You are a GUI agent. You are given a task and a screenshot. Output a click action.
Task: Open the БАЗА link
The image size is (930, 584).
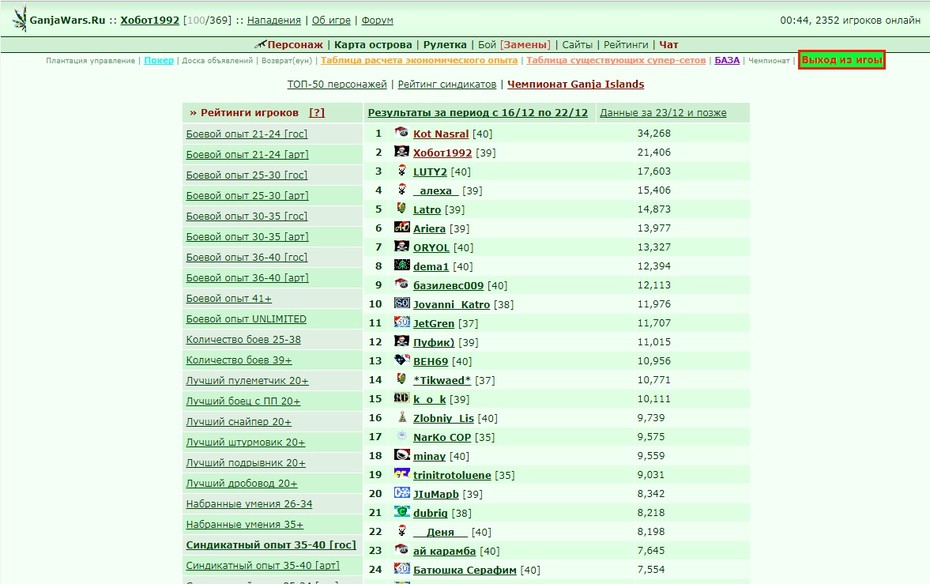click(x=727, y=60)
